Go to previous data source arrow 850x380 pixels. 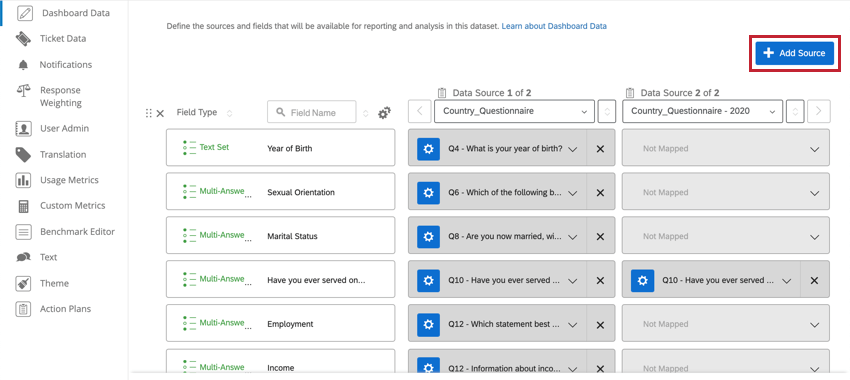pos(420,112)
